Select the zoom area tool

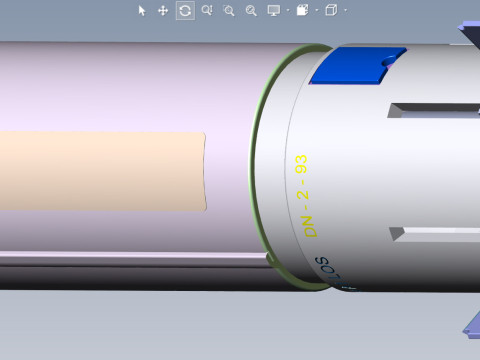229,11
